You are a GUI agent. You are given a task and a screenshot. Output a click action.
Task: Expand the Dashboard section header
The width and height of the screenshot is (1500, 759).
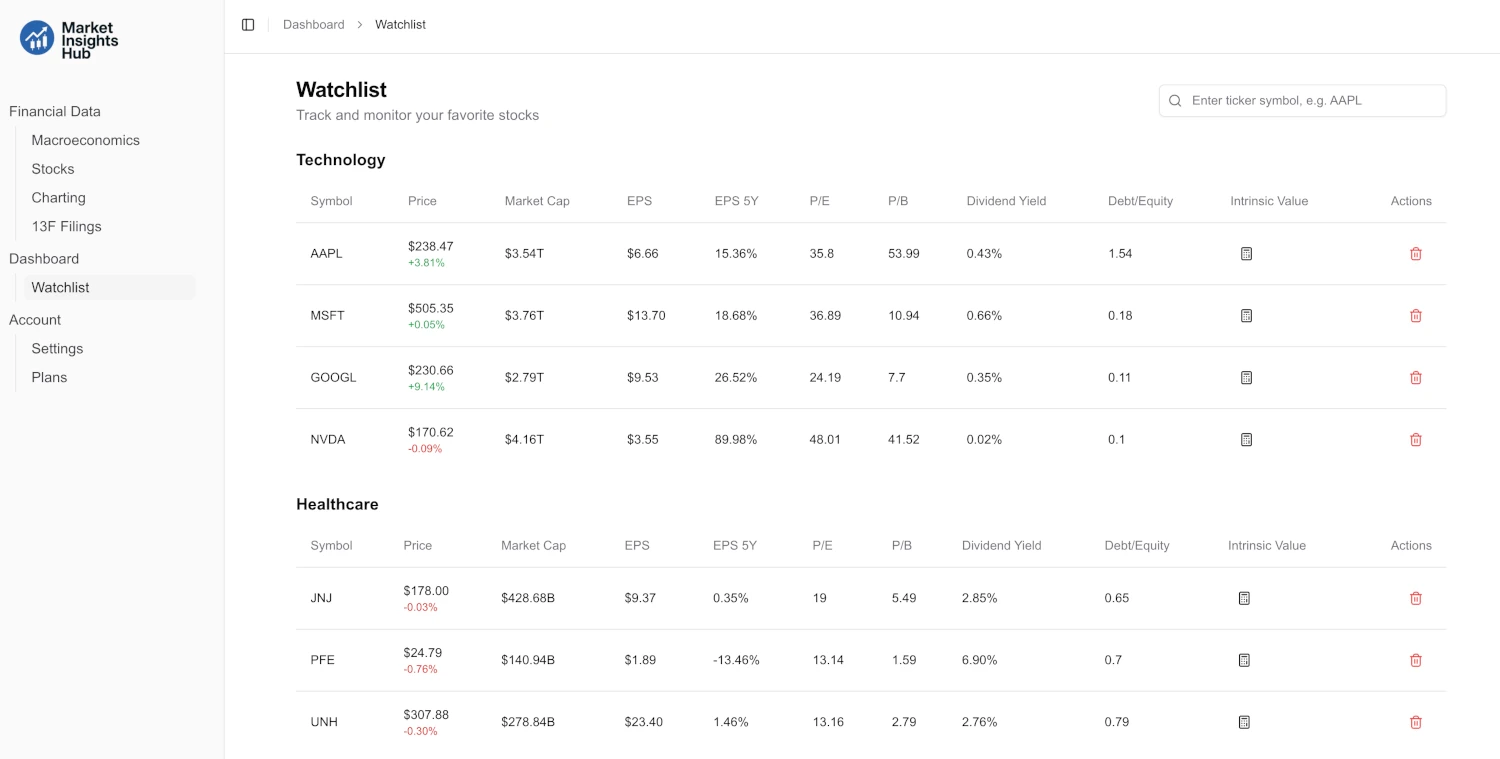click(44, 258)
